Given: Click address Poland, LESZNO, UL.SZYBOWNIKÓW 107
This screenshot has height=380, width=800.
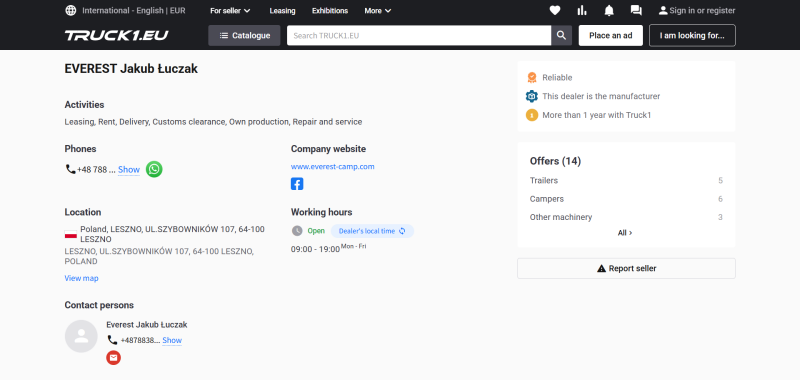Looking at the screenshot, I should [172, 234].
